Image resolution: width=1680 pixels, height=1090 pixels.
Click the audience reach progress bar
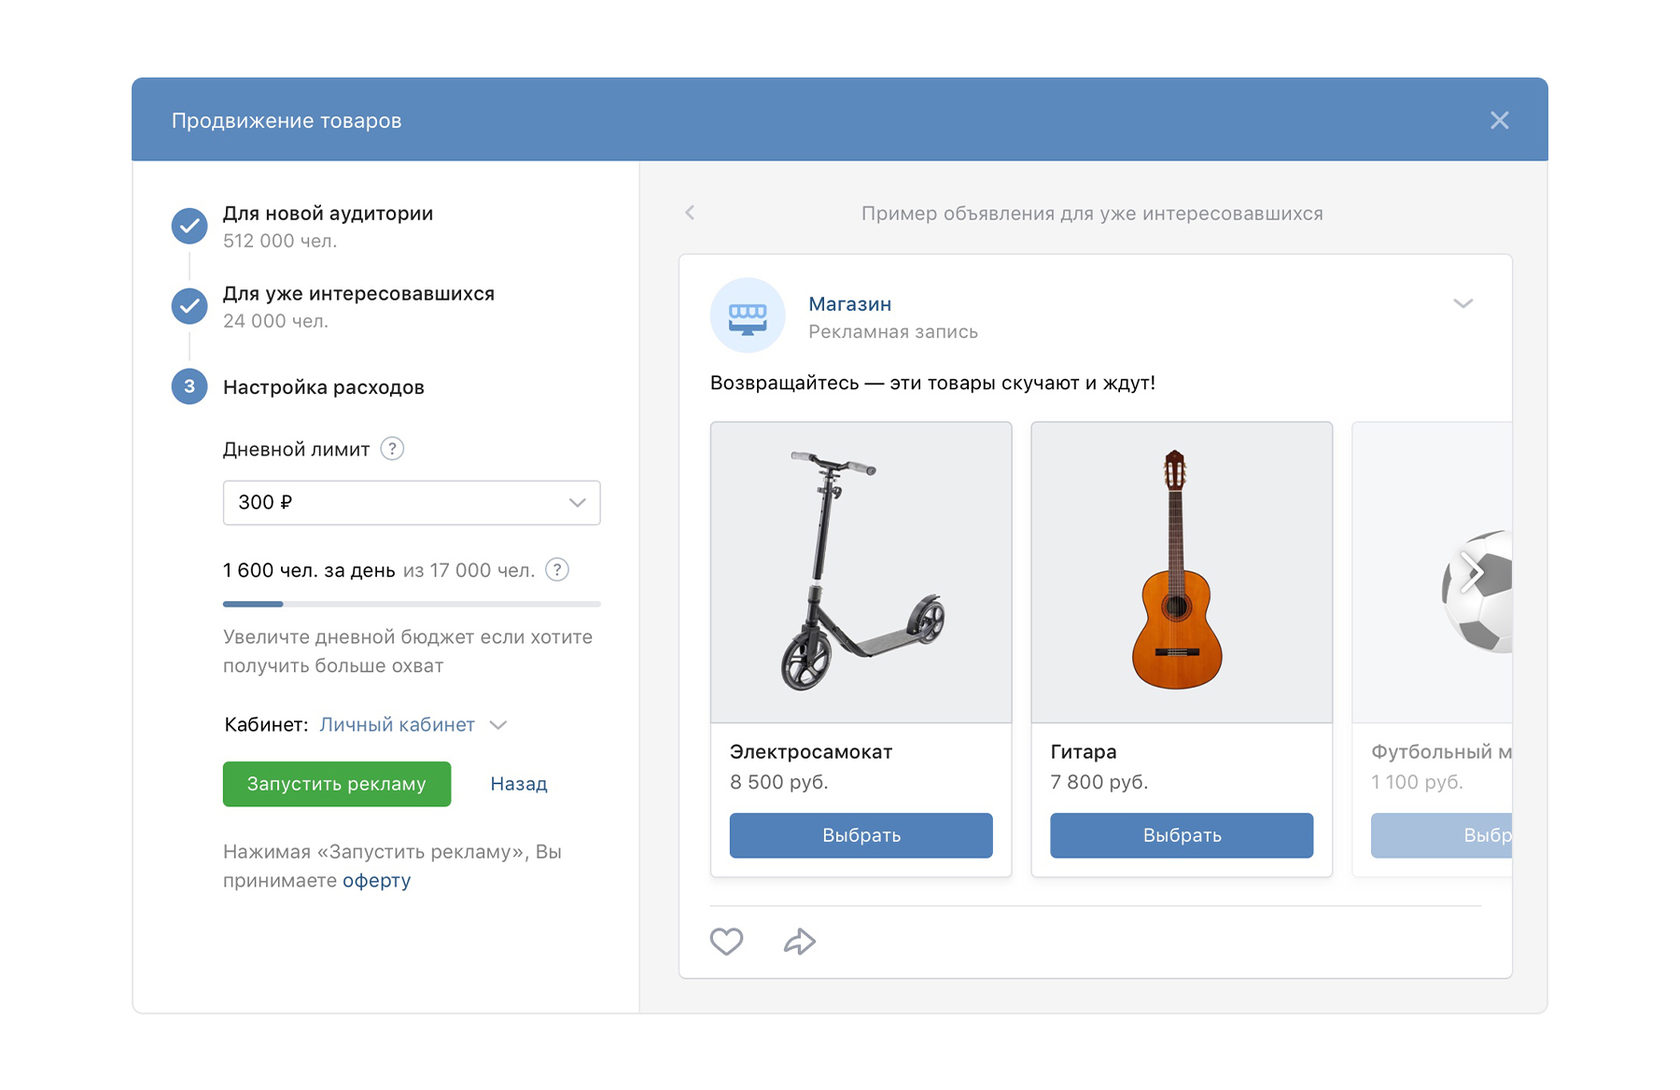(x=411, y=604)
